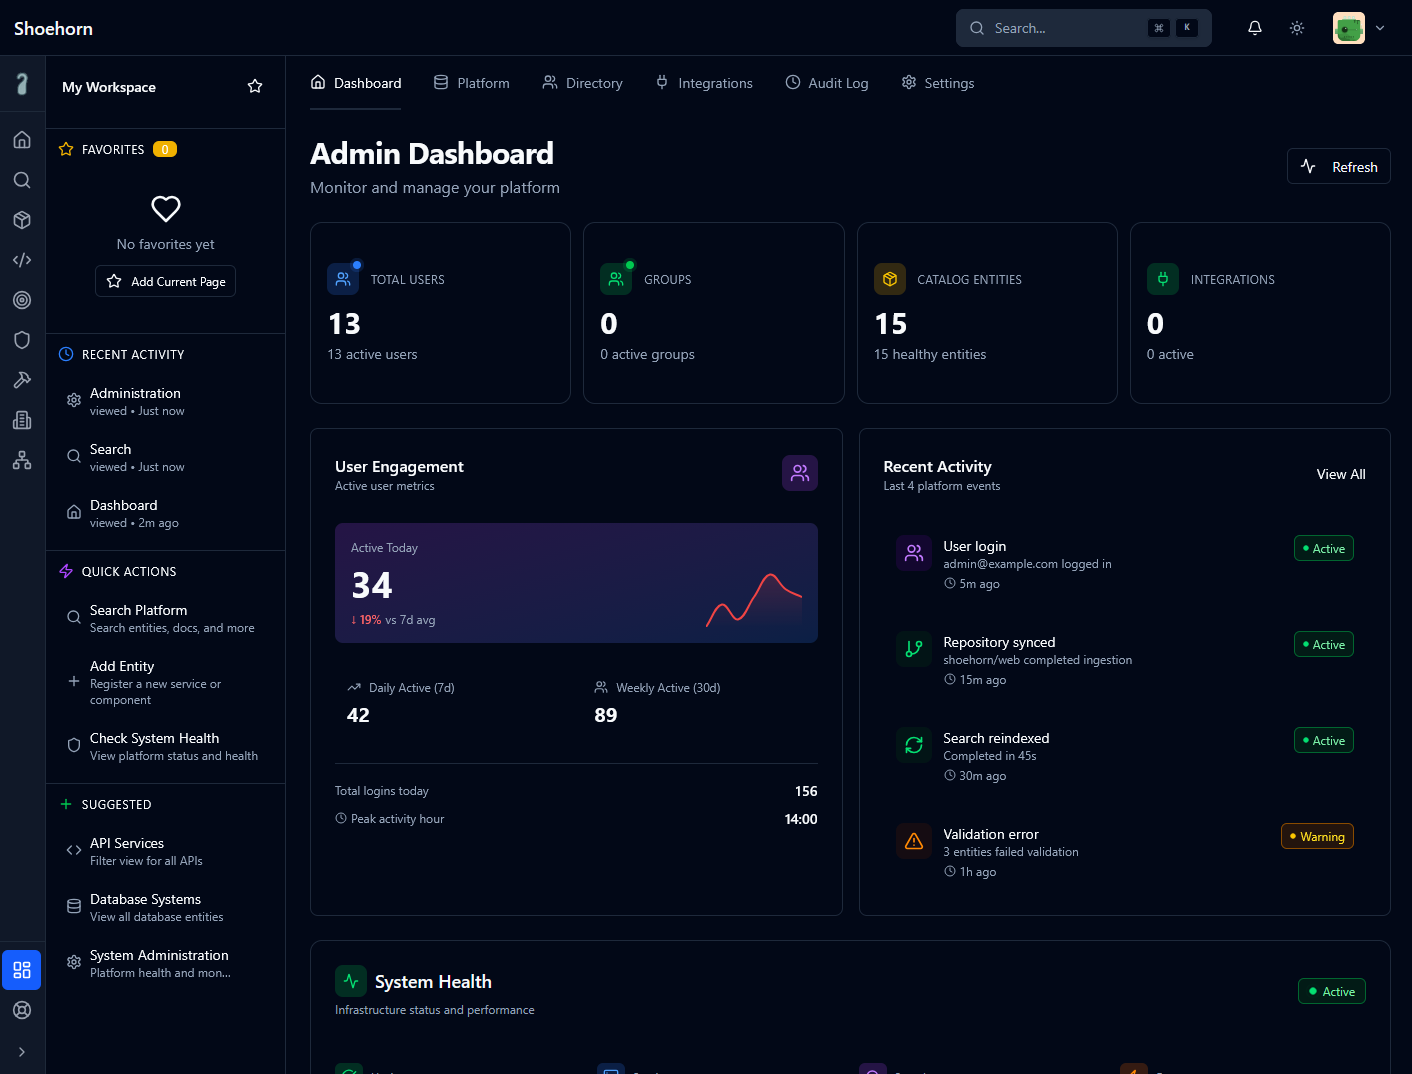Click the Refresh button
The image size is (1412, 1074).
click(1338, 167)
